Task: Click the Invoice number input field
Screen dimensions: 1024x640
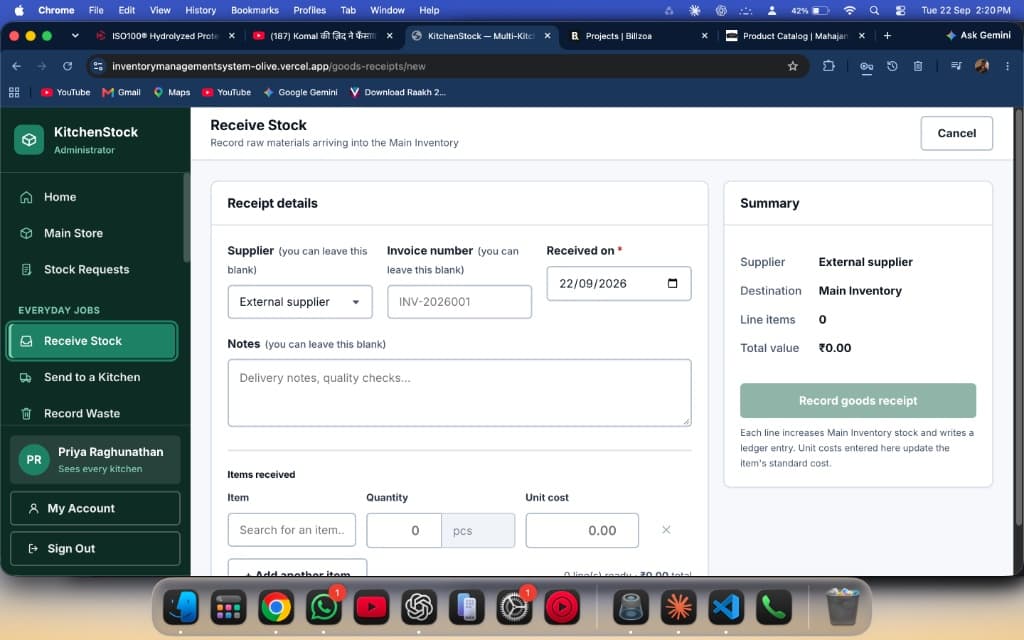Action: (x=459, y=302)
